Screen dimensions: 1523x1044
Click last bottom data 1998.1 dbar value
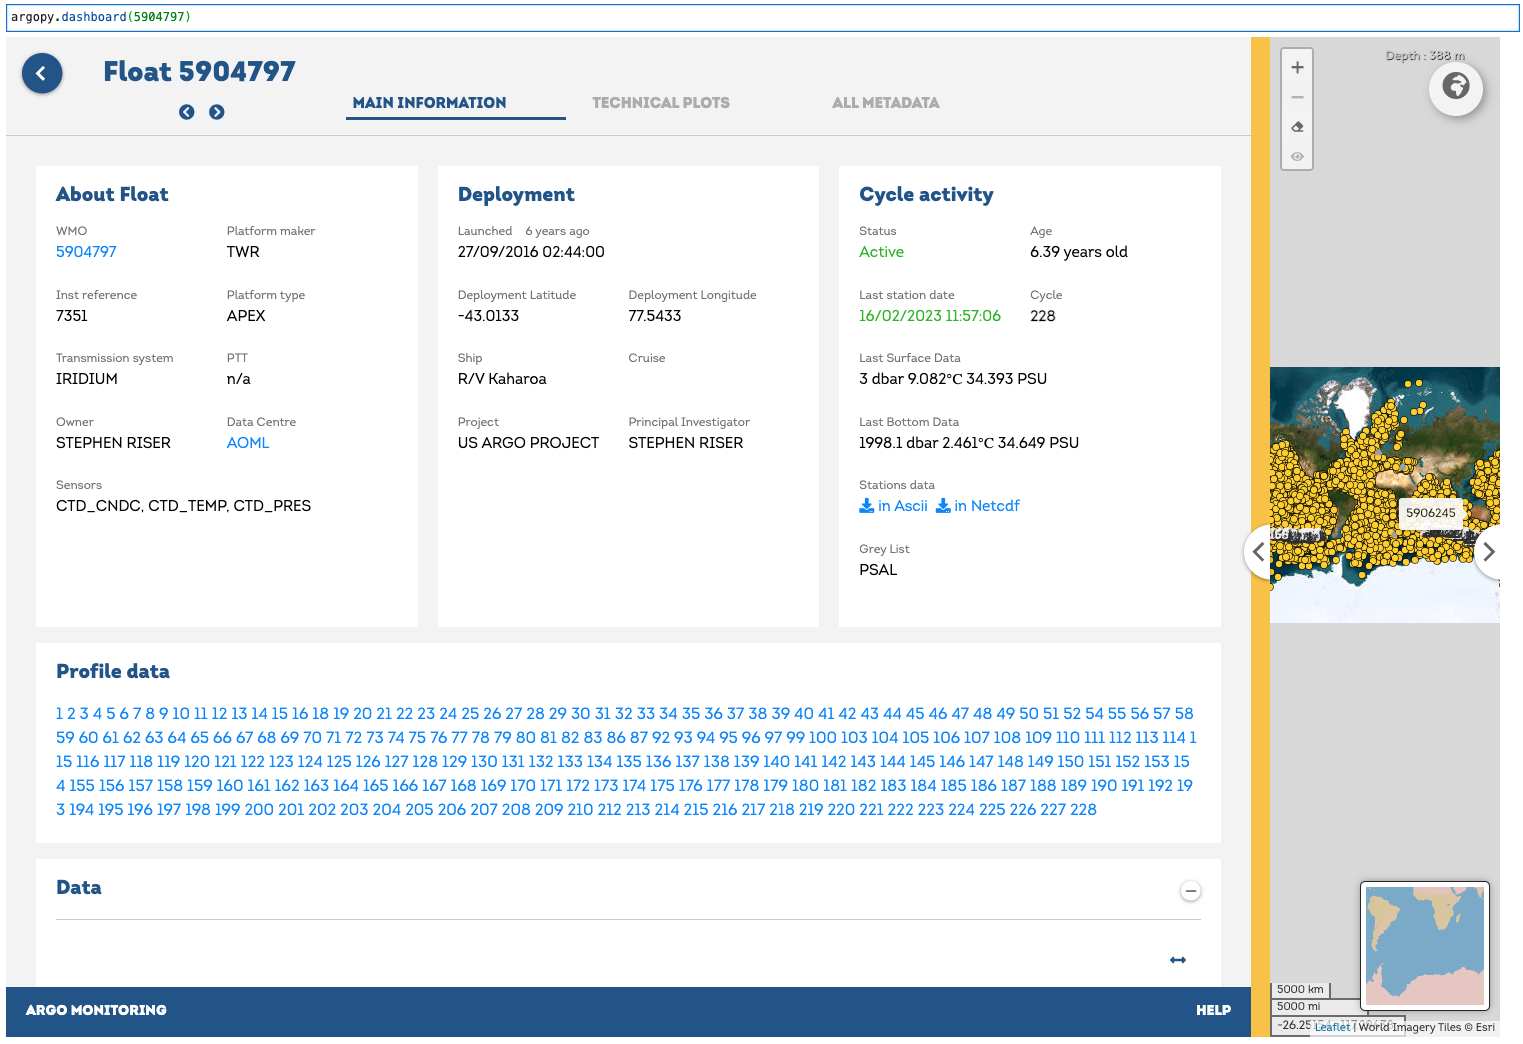pos(969,443)
